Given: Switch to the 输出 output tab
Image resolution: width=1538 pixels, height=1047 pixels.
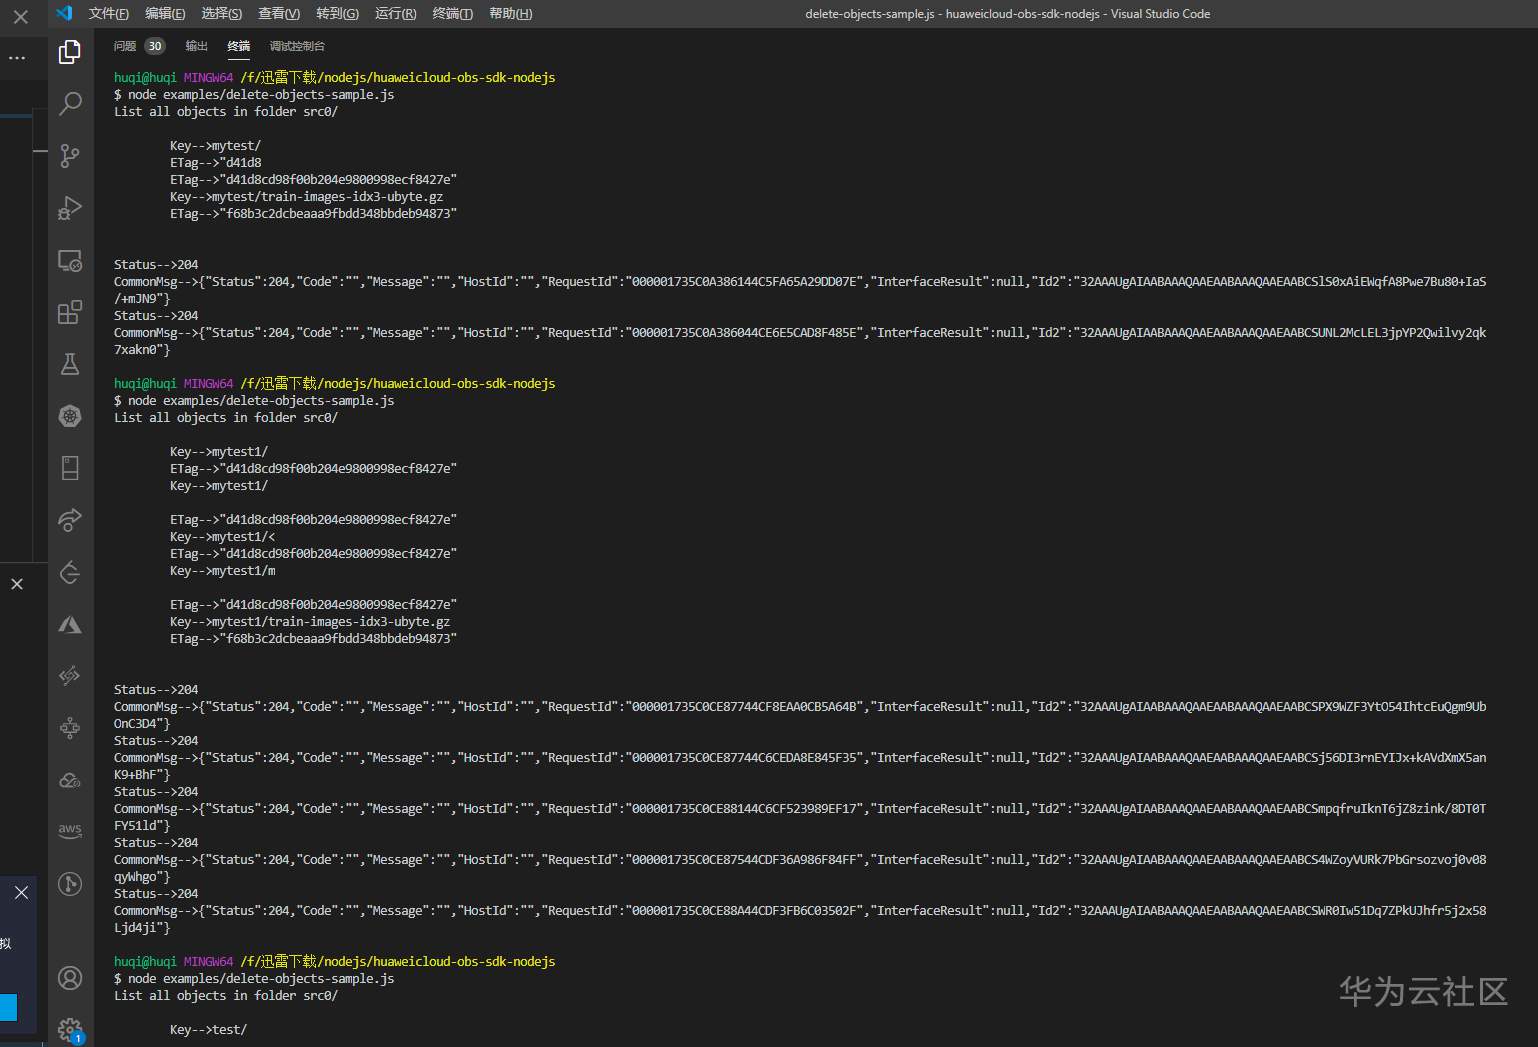Looking at the screenshot, I should [197, 46].
